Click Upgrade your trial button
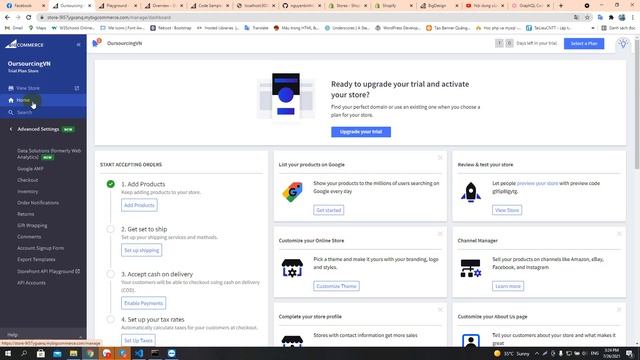The image size is (640, 360). click(361, 132)
